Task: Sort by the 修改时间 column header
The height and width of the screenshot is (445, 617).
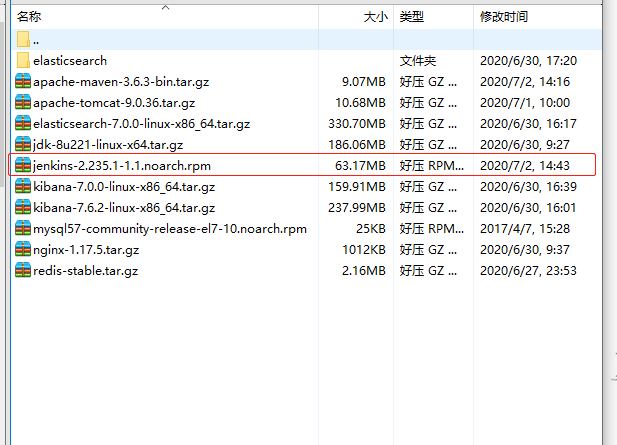Action: pos(504,17)
